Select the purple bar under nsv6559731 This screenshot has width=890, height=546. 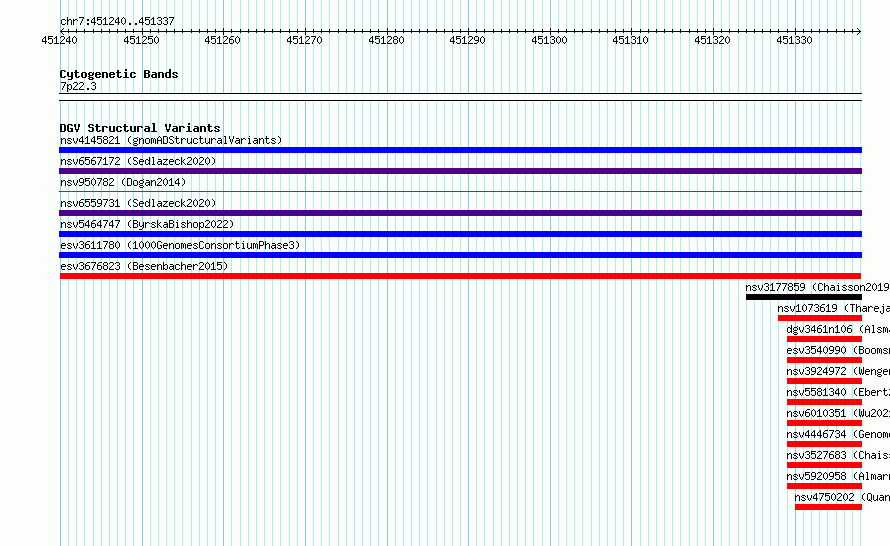460,213
